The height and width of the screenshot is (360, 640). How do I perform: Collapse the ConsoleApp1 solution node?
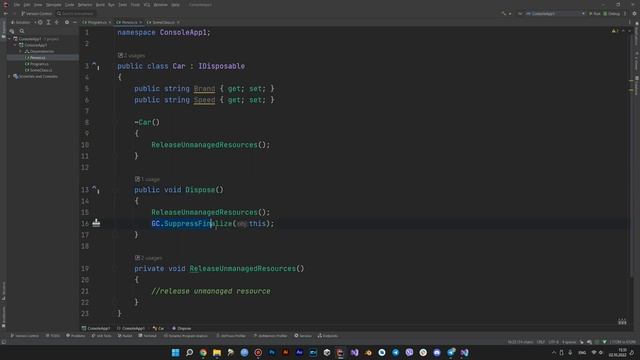point(10,39)
